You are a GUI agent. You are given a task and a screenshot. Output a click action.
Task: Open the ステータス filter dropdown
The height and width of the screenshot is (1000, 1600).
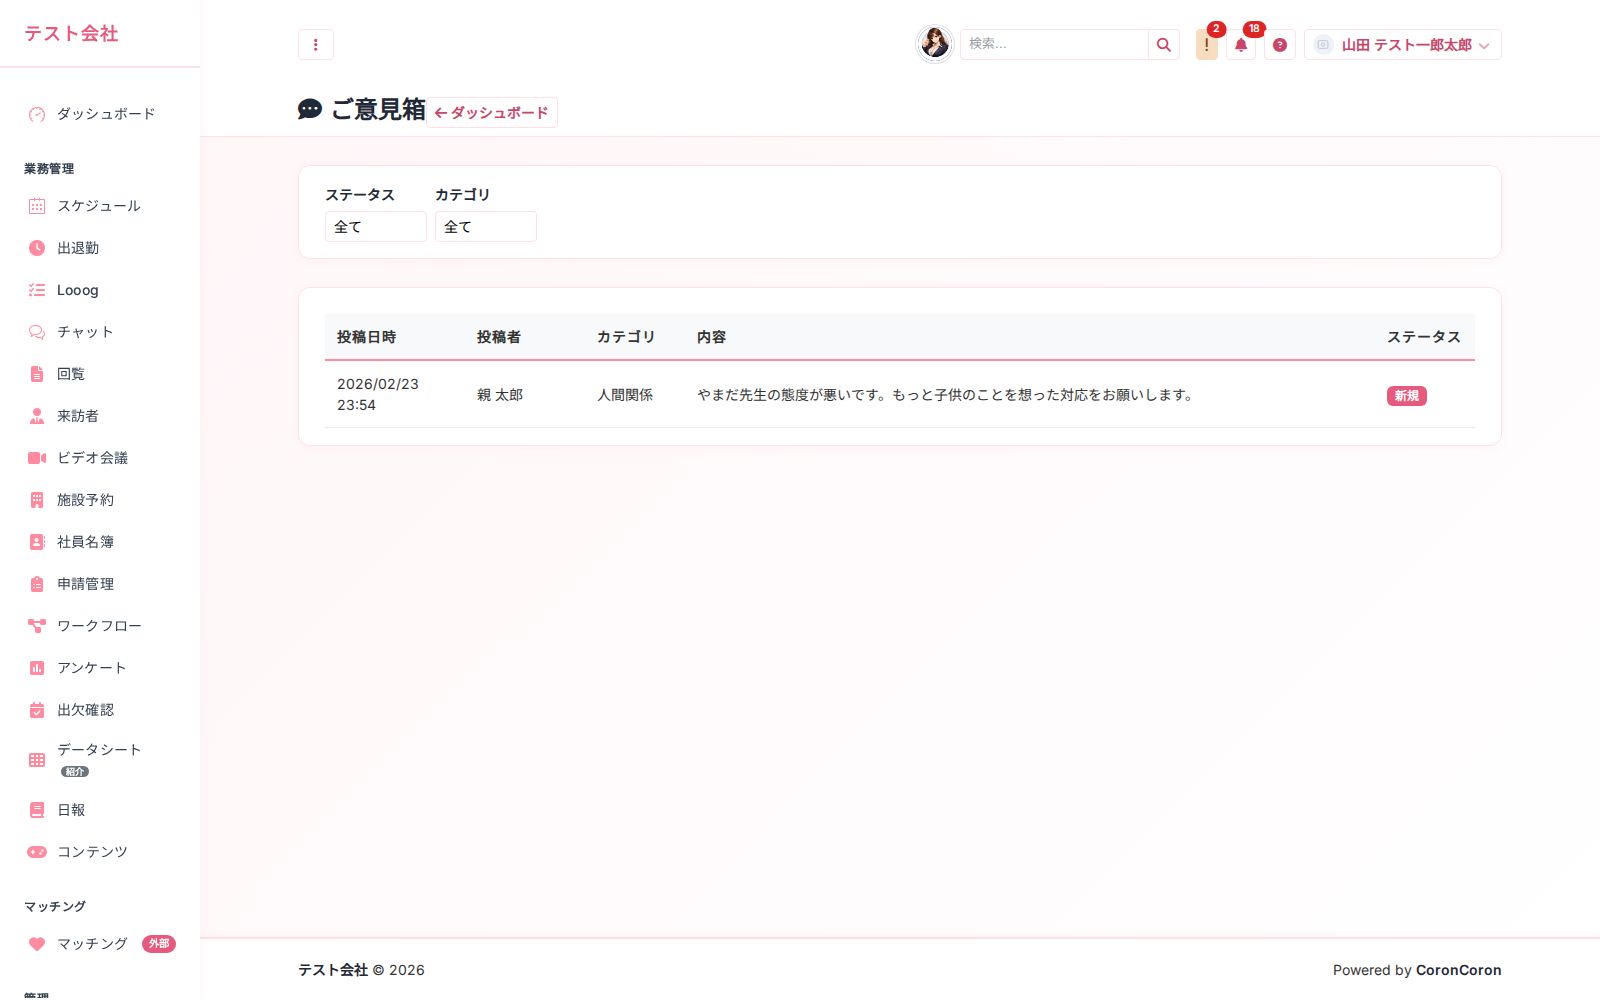click(376, 227)
